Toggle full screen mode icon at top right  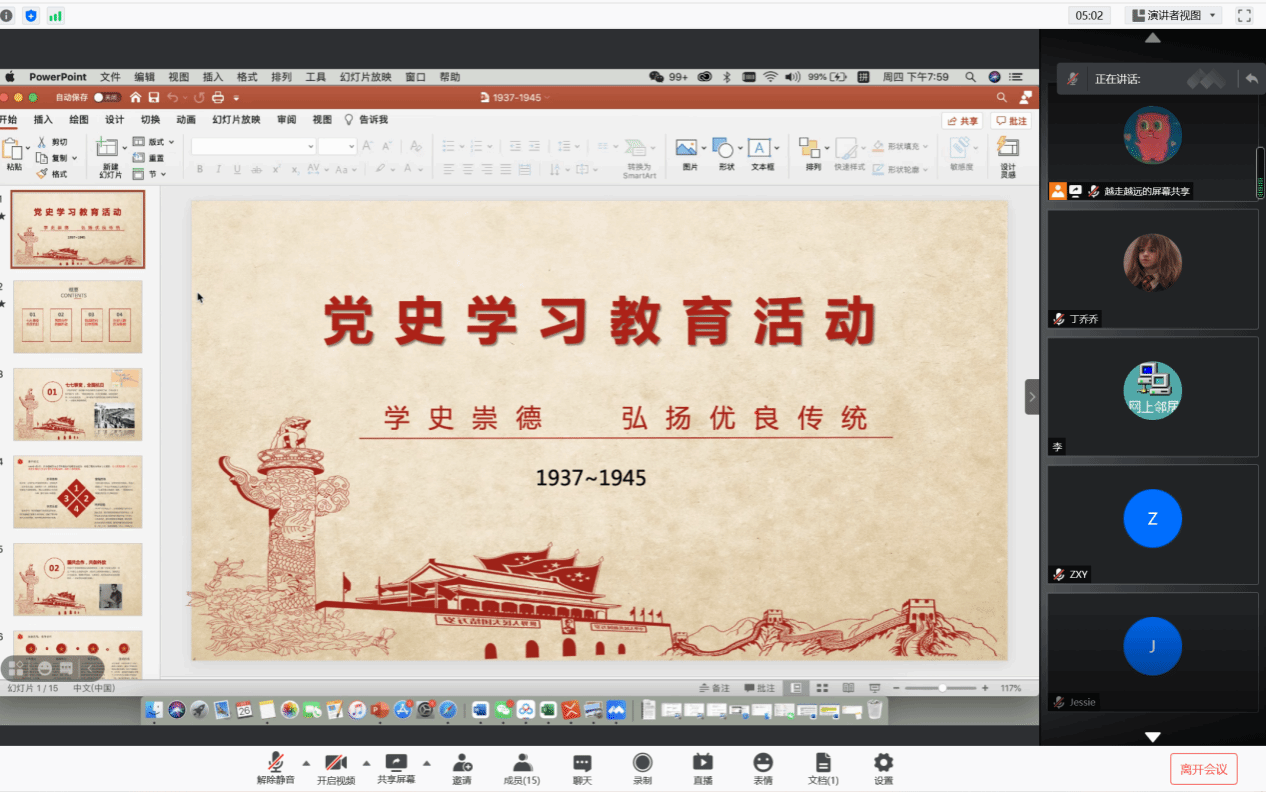tap(1244, 15)
